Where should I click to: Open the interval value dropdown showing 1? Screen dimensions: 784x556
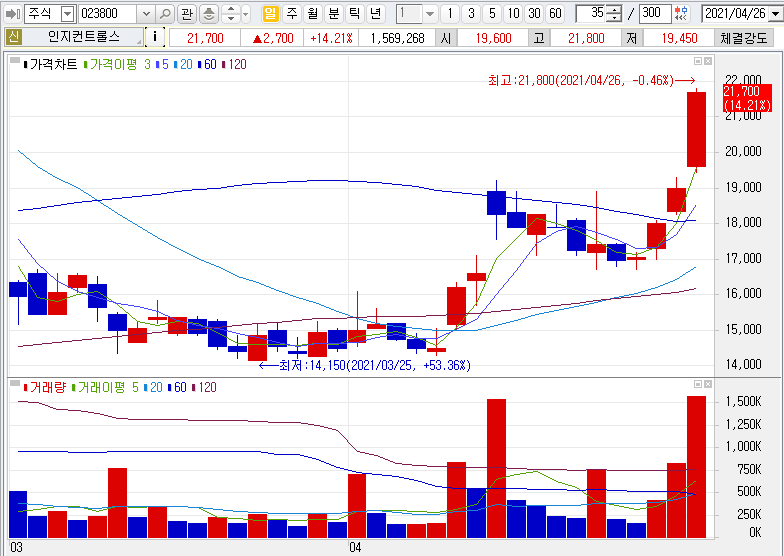[x=430, y=14]
